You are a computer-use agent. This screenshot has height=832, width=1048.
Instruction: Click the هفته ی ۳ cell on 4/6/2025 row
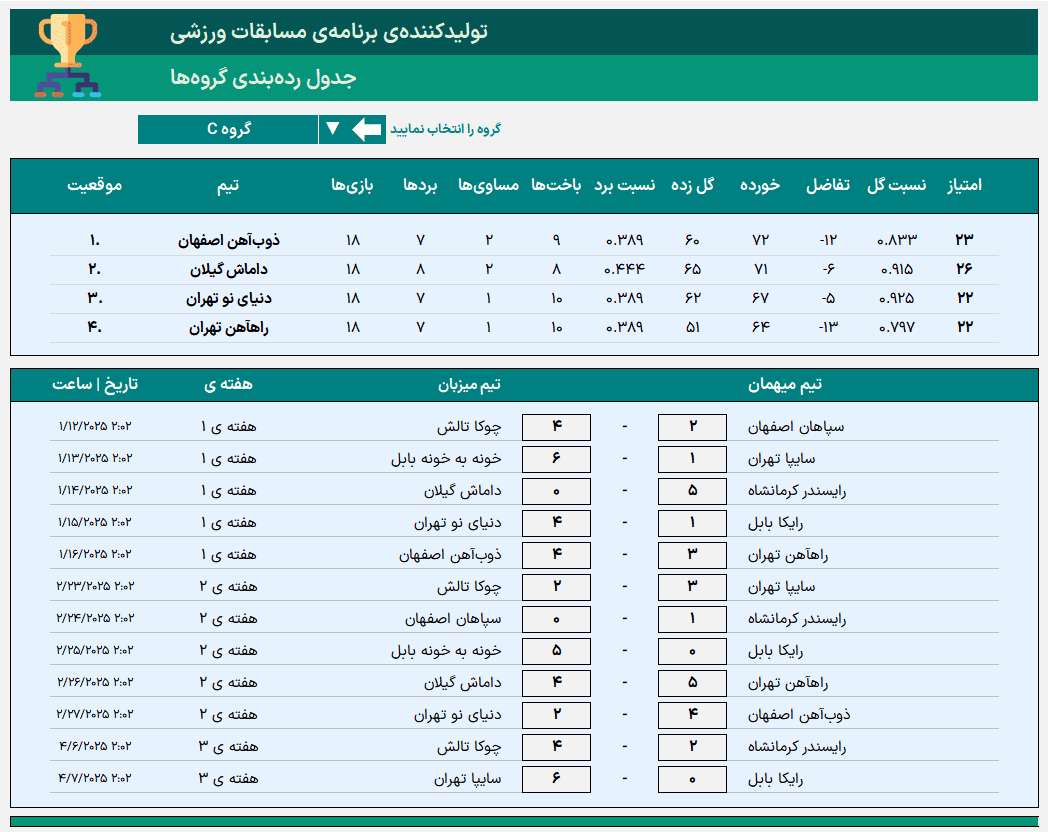tap(228, 747)
